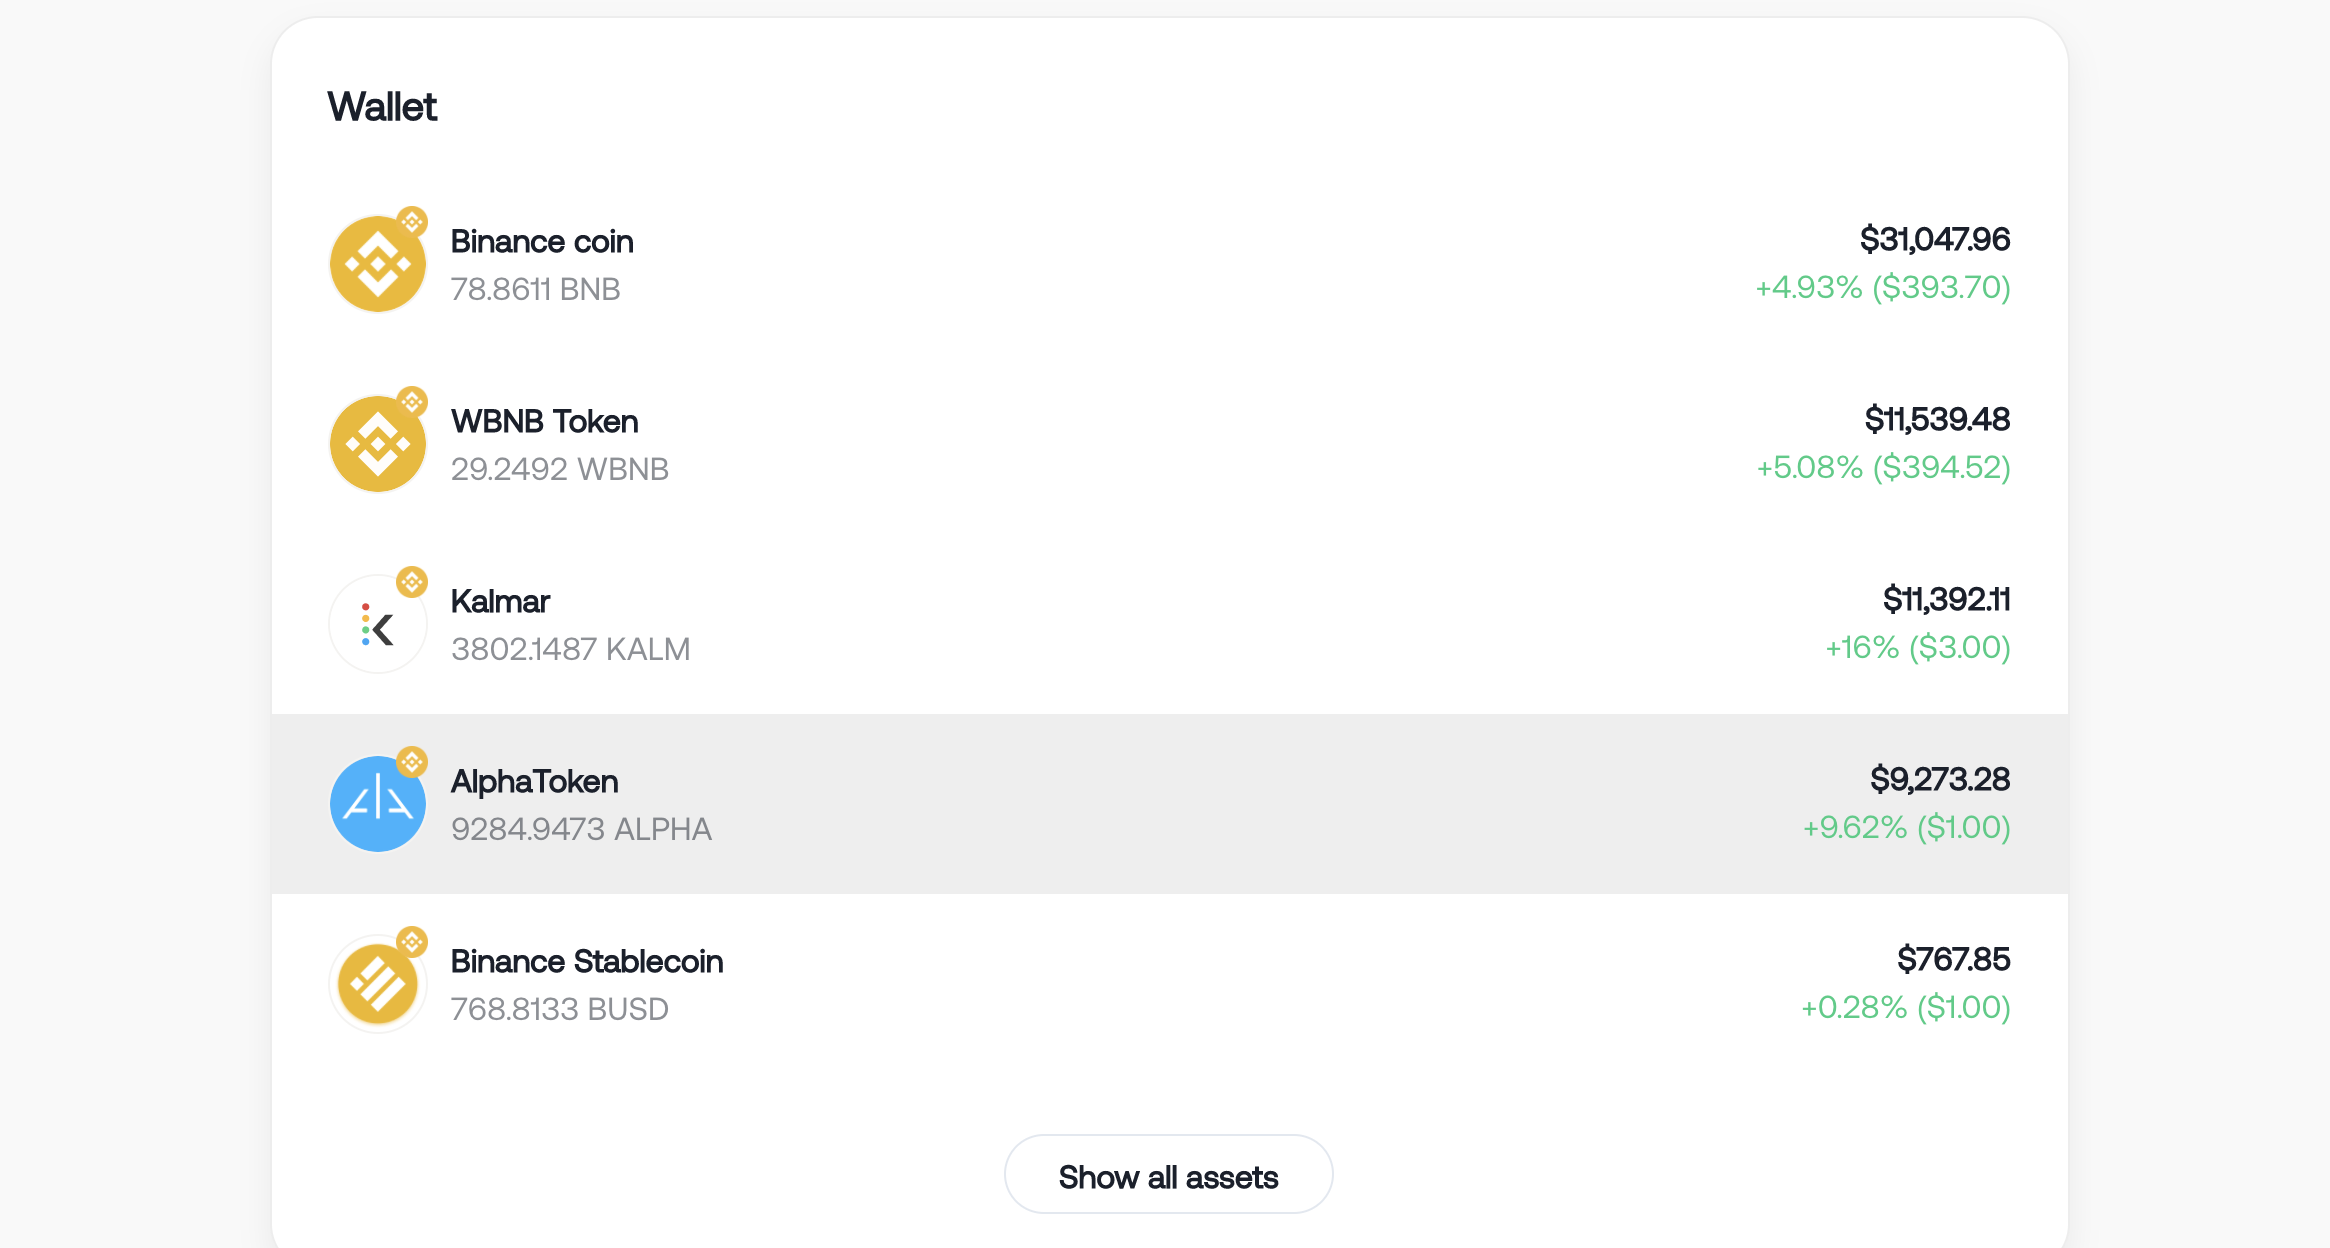Click the Kalmar token logo icon
Screen dimensions: 2330x1248
coord(378,624)
